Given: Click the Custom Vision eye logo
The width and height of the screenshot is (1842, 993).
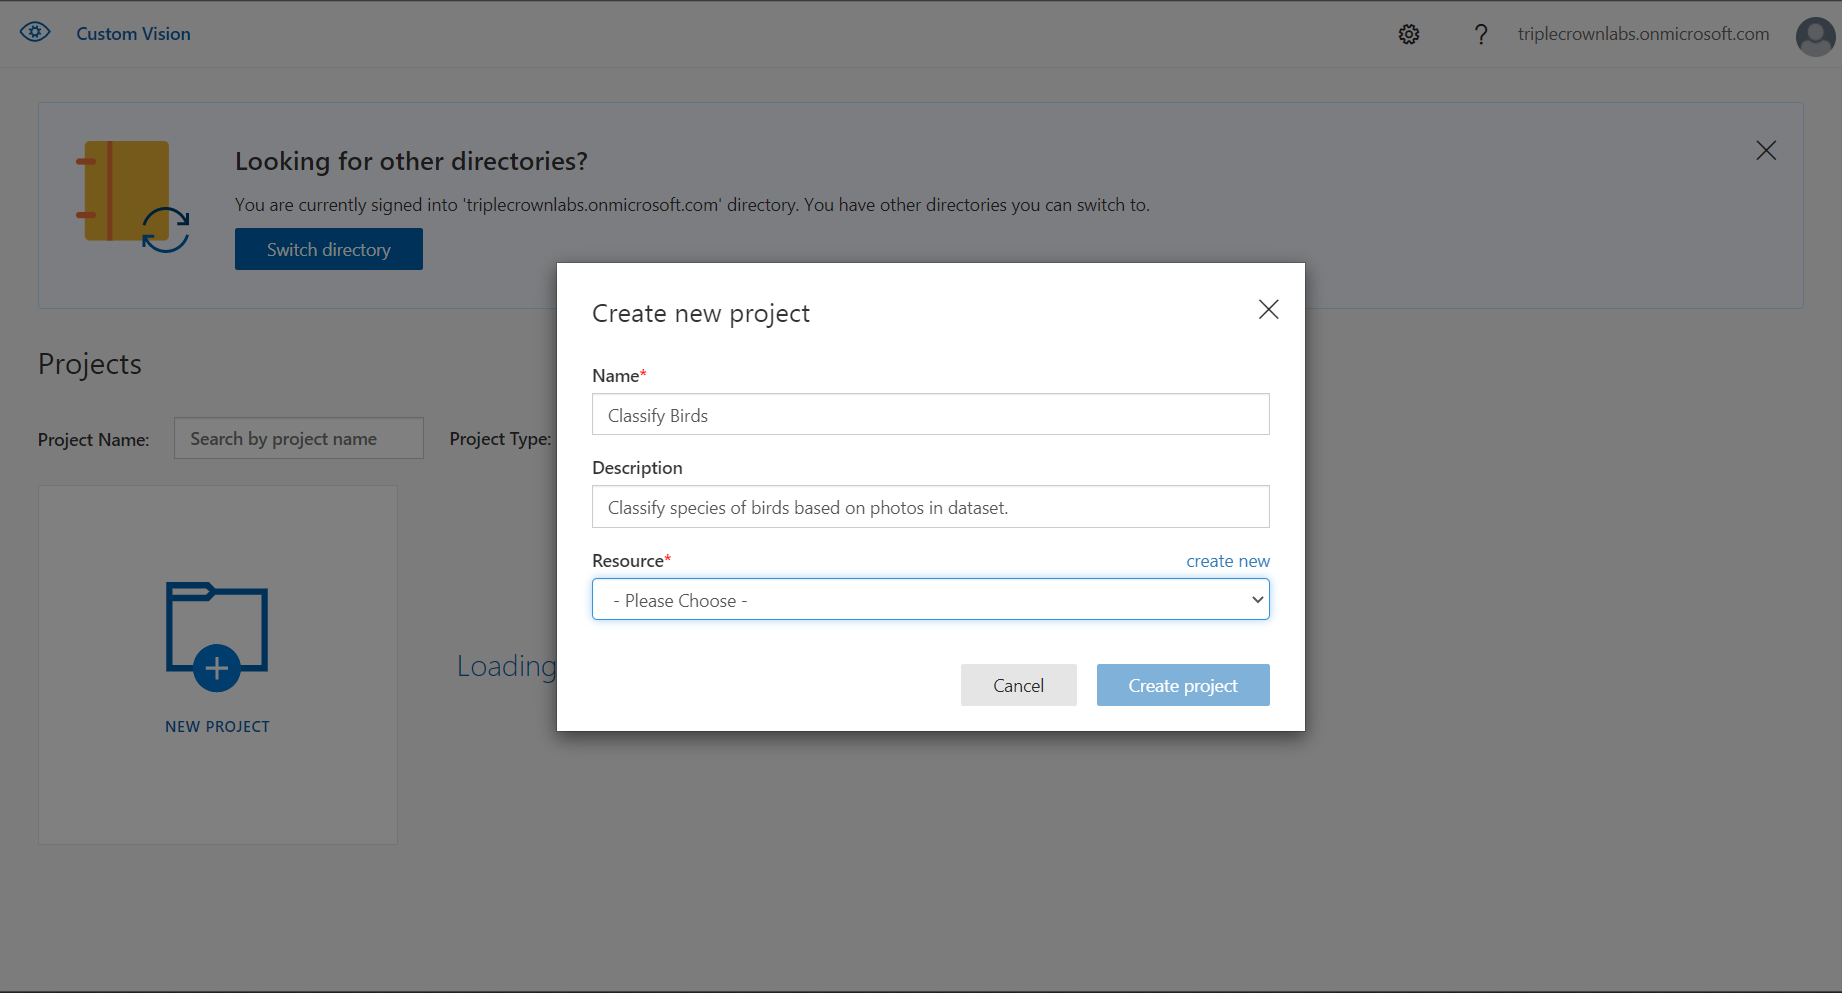Looking at the screenshot, I should [35, 31].
